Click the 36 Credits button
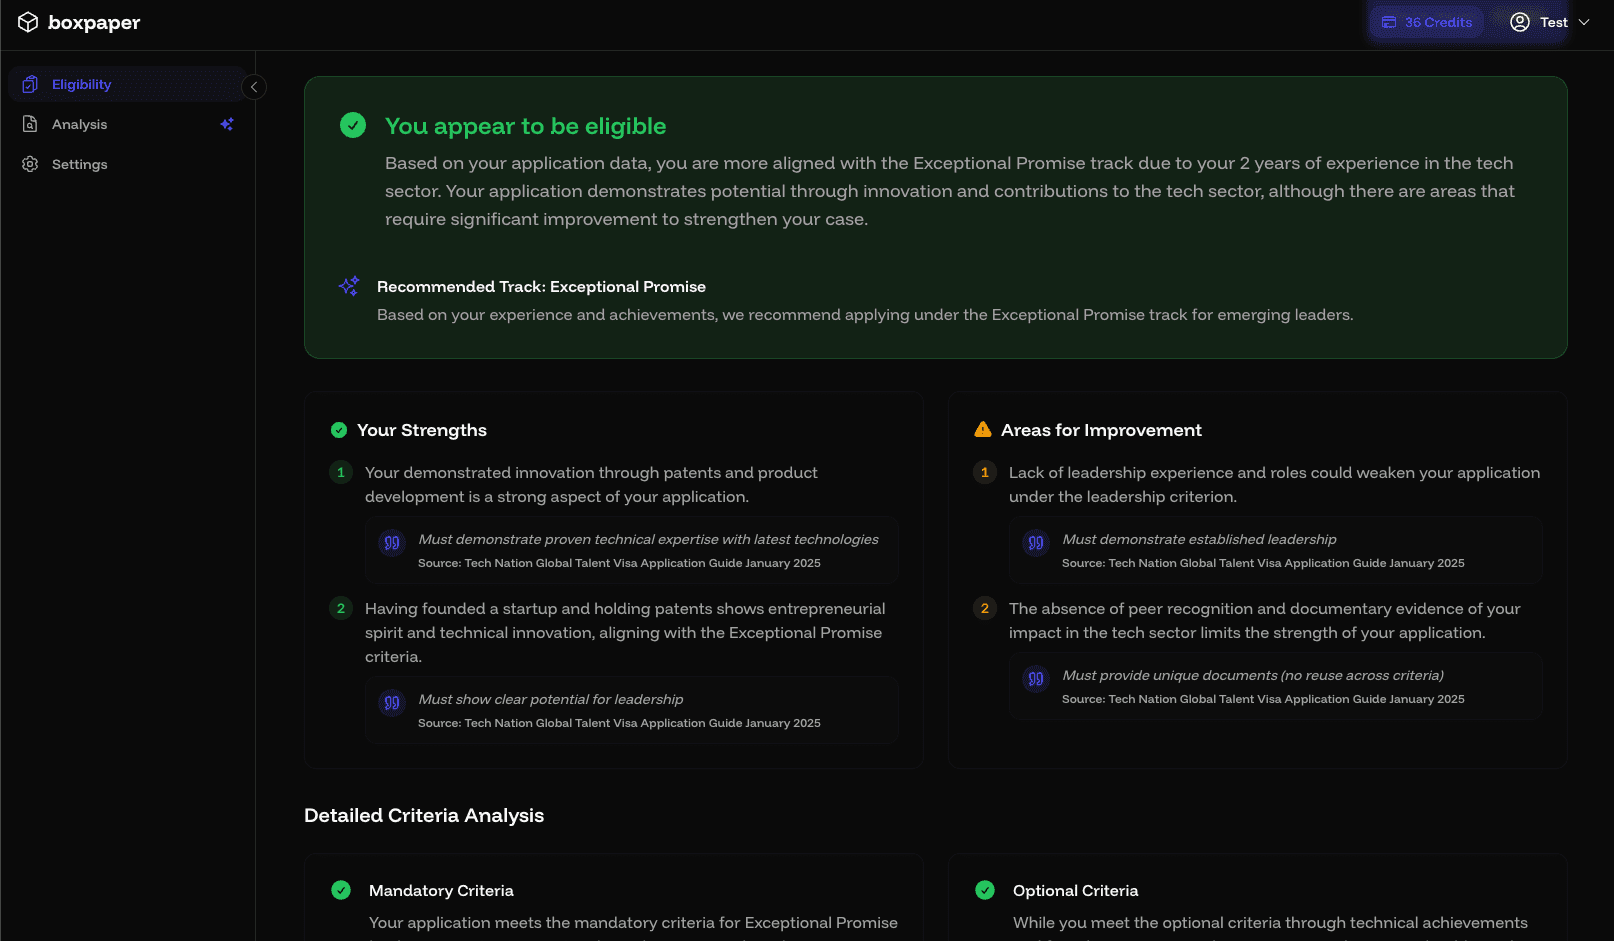Screen dimensions: 1614x941 [1426, 21]
